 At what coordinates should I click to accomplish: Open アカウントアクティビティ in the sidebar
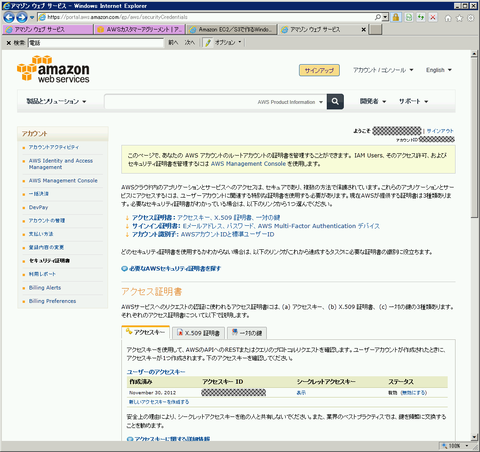tap(54, 147)
